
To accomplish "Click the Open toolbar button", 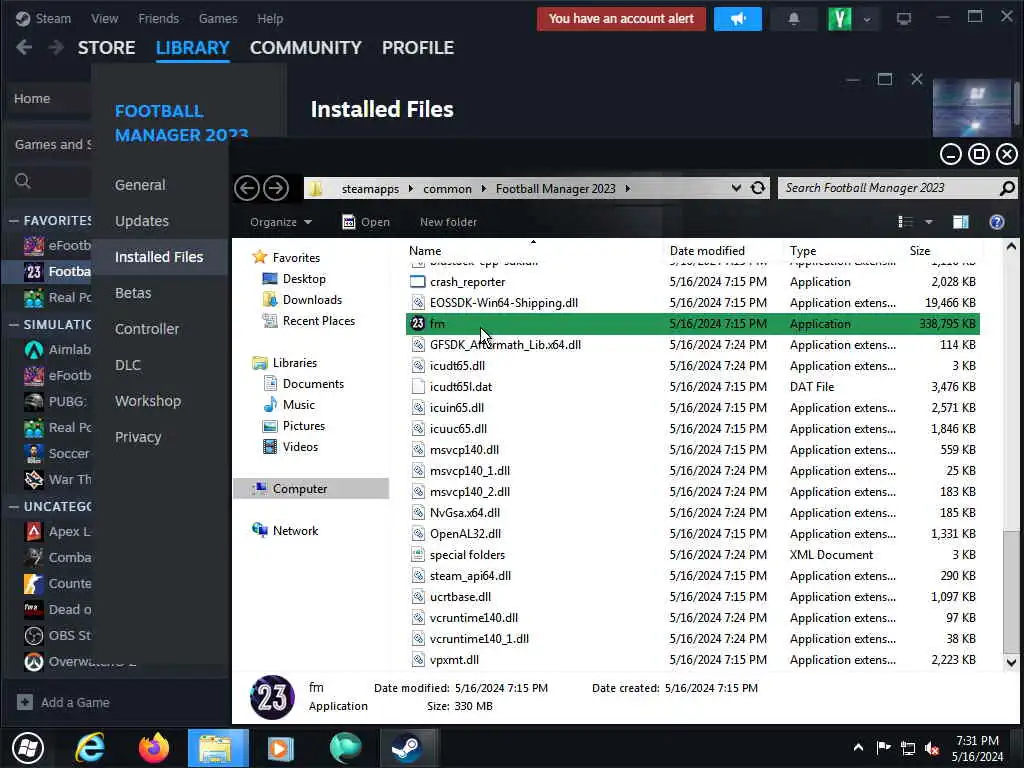I will [366, 222].
